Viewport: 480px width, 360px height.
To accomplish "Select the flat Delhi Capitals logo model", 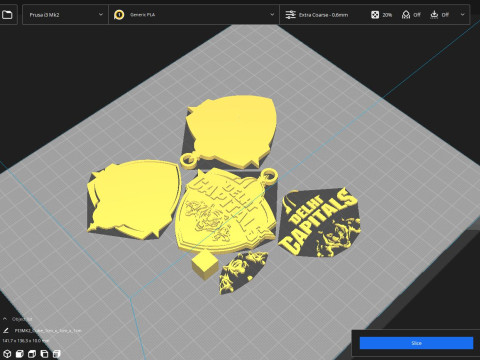I will pyautogui.click(x=319, y=223).
